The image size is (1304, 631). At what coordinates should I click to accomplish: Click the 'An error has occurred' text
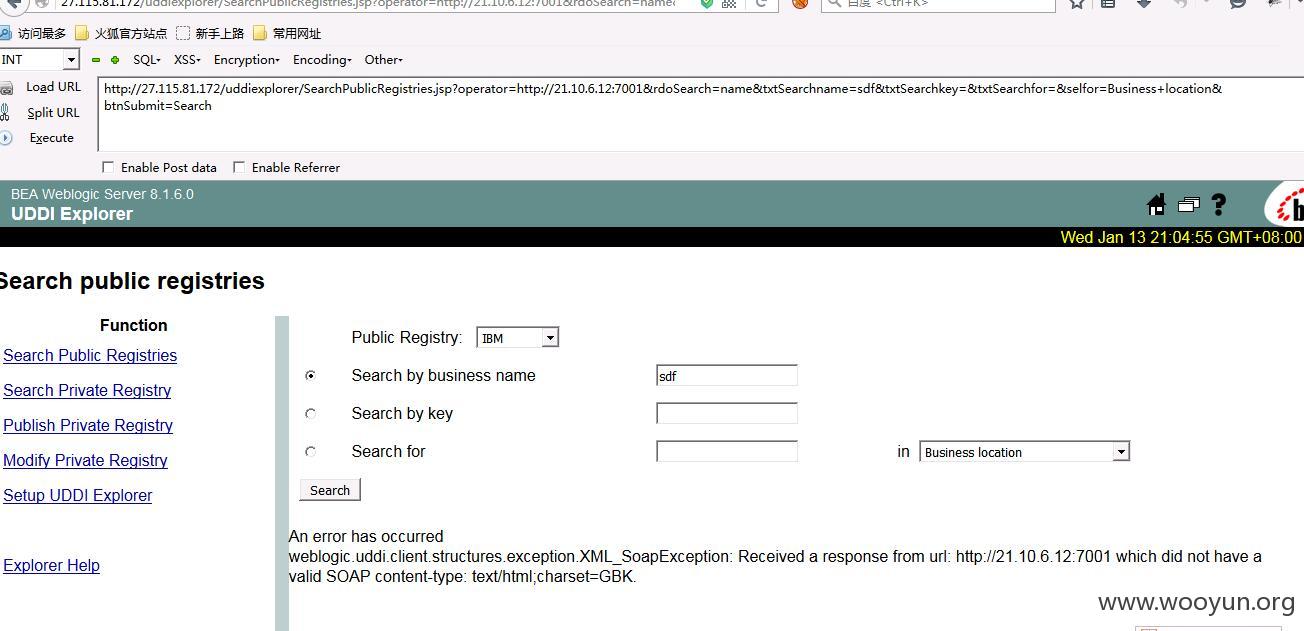tap(366, 537)
